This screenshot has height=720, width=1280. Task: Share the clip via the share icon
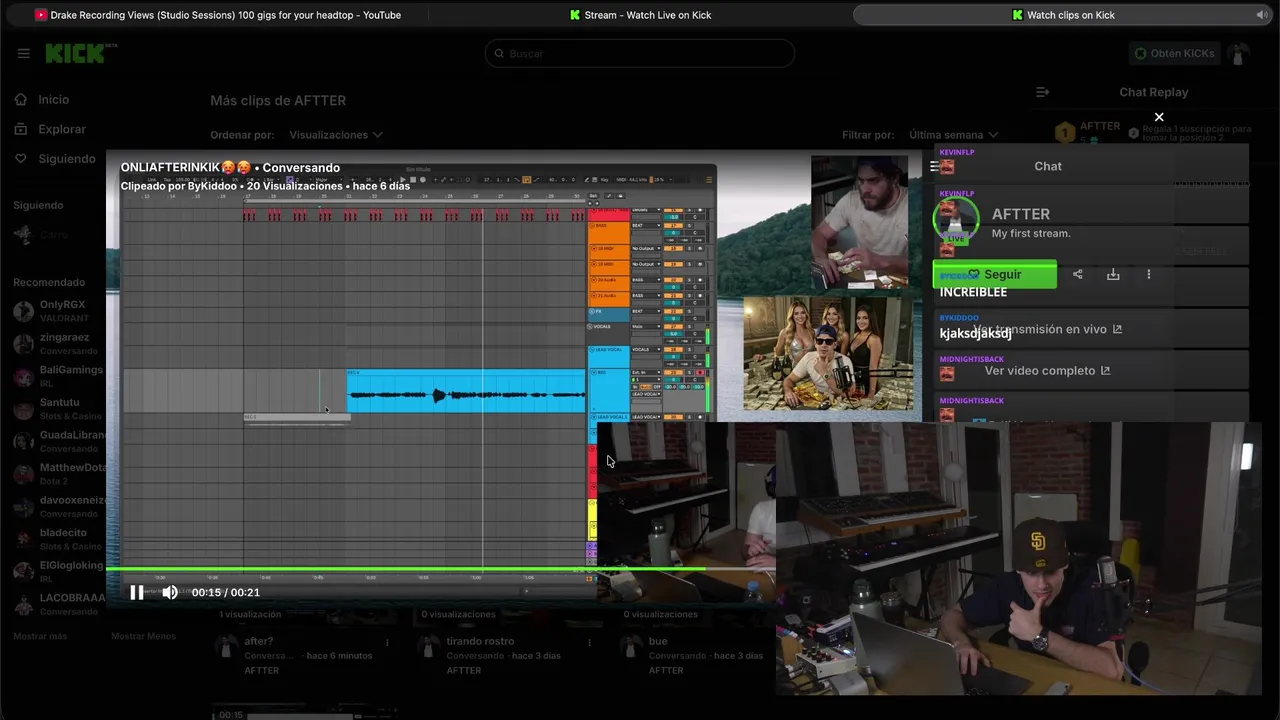1078,274
